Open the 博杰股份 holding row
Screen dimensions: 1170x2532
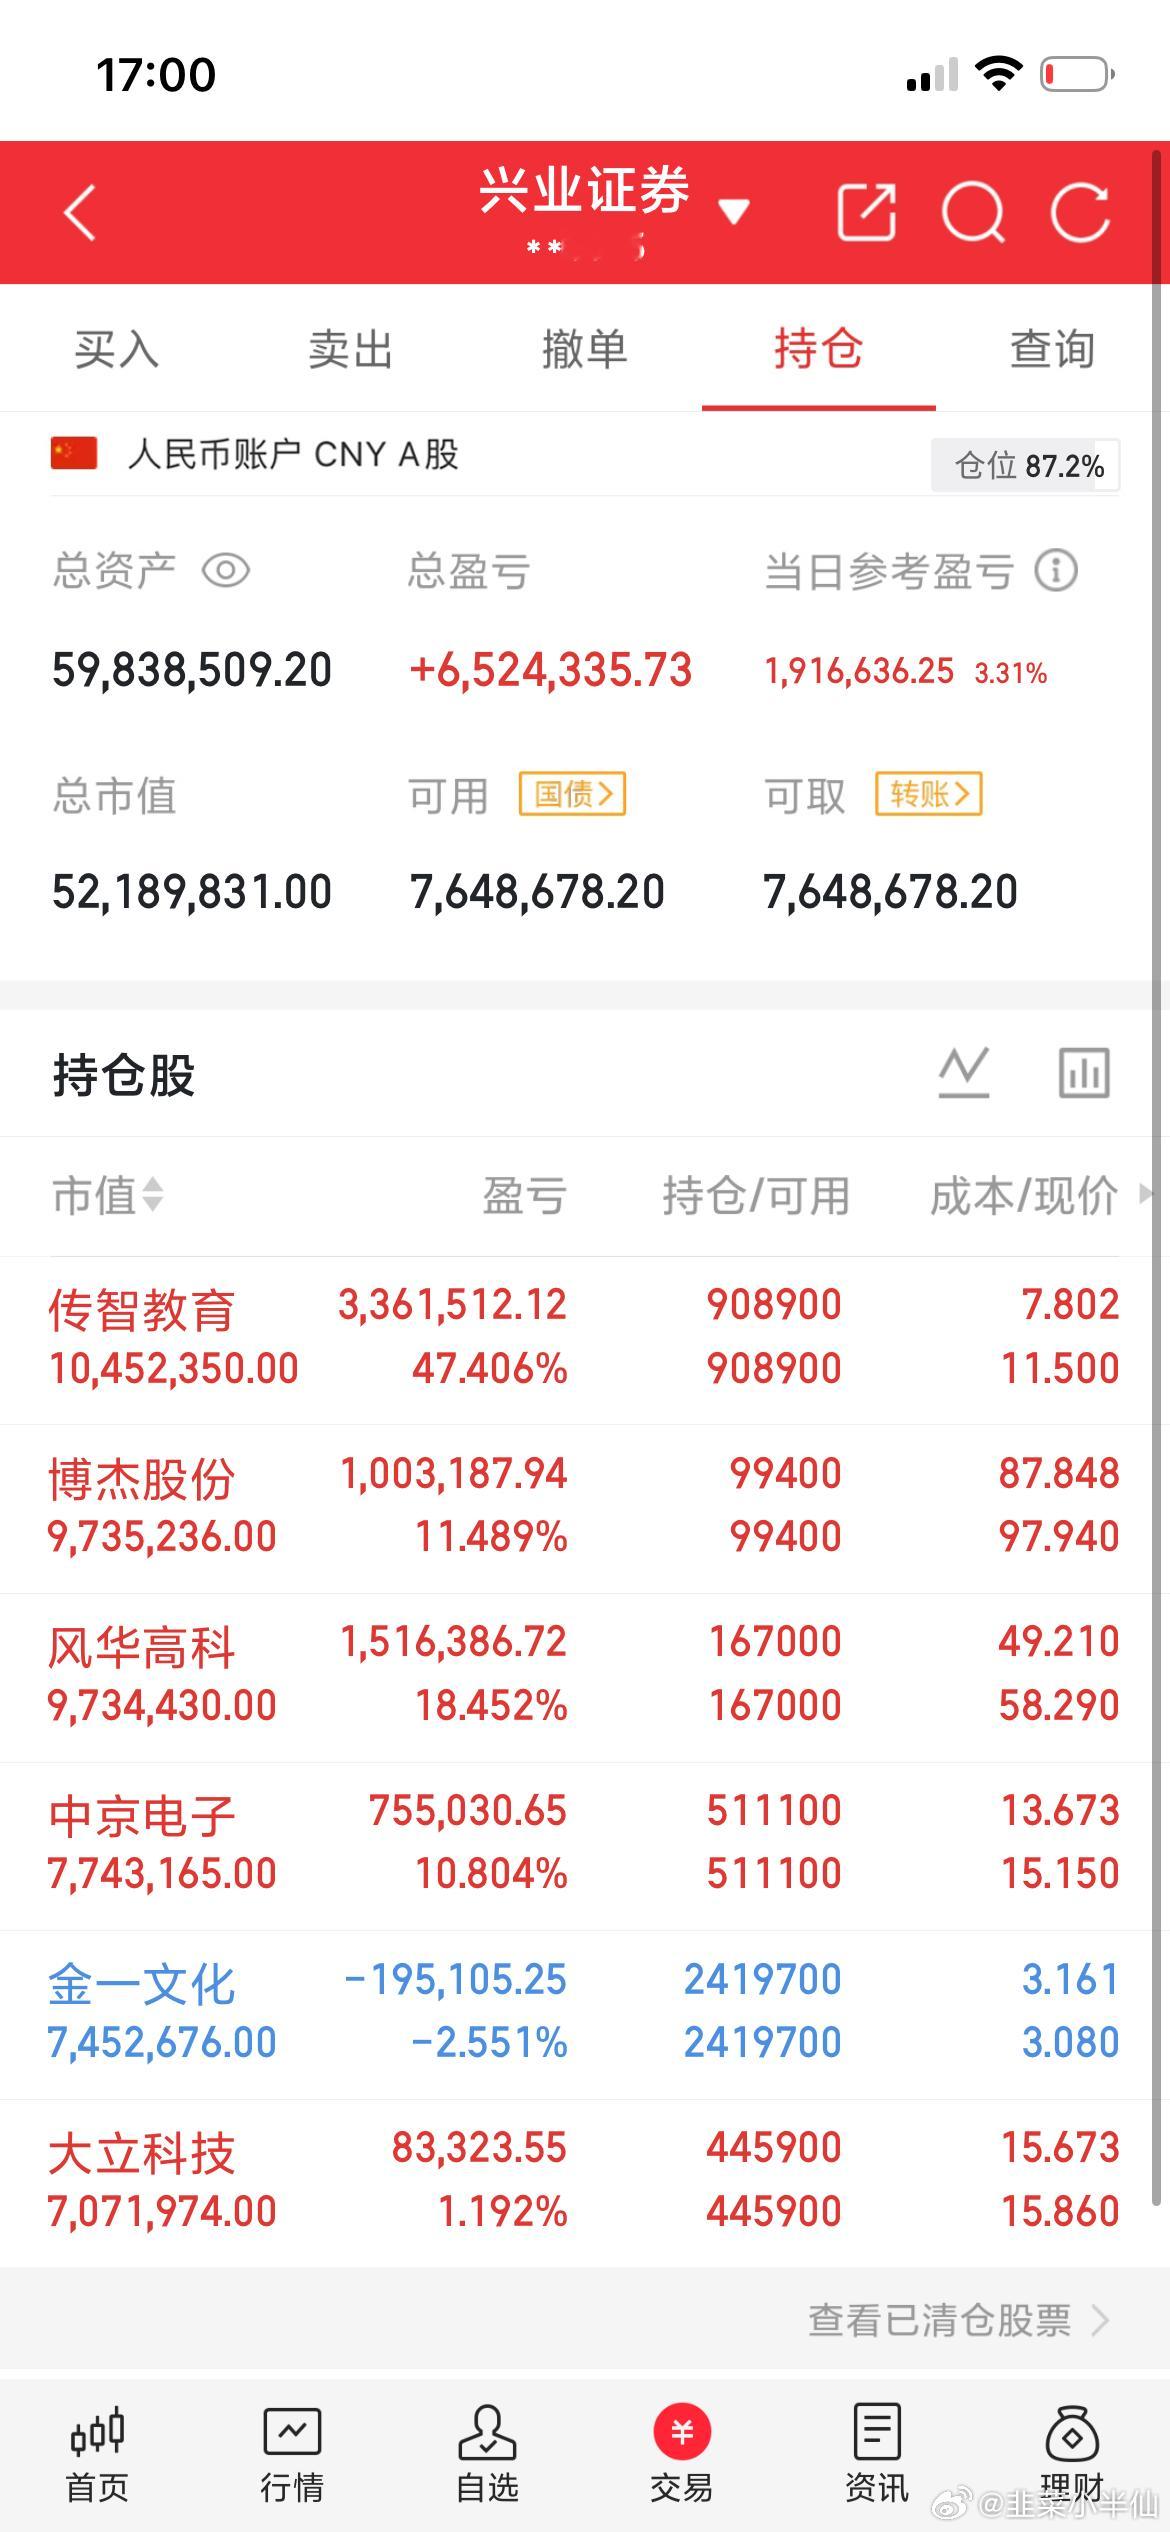[x=585, y=1508]
